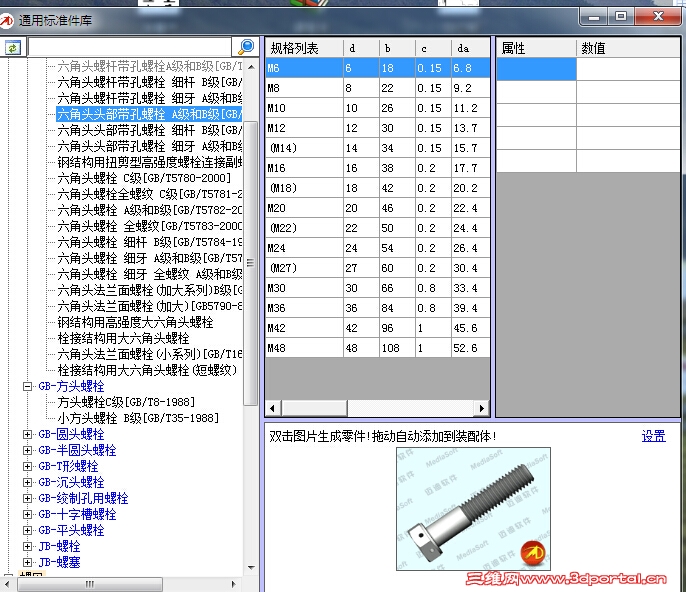
Task: Select 钢结构用扭剪型高强度螺栓连接副 item
Action: [150, 162]
